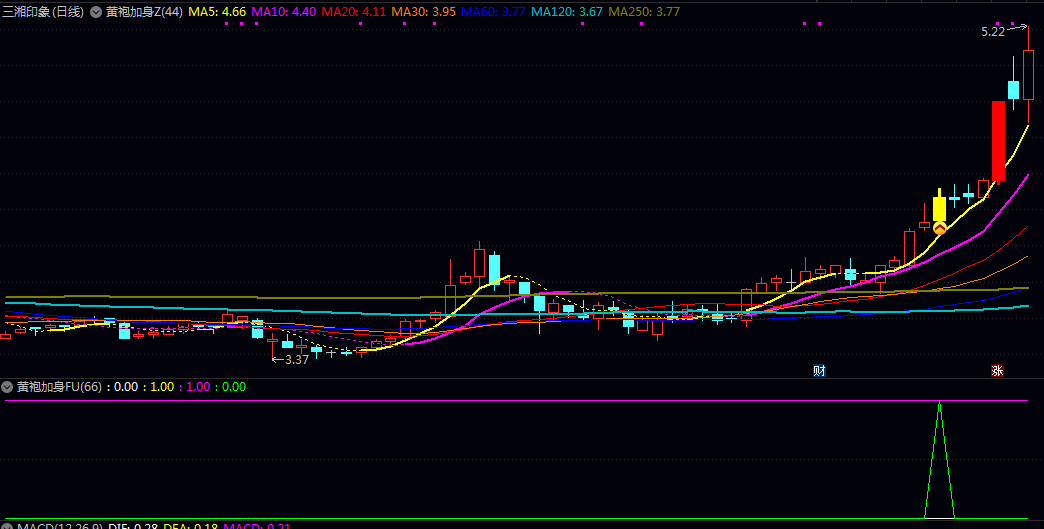
Task: Select the large solid red candlestick
Action: [998, 141]
